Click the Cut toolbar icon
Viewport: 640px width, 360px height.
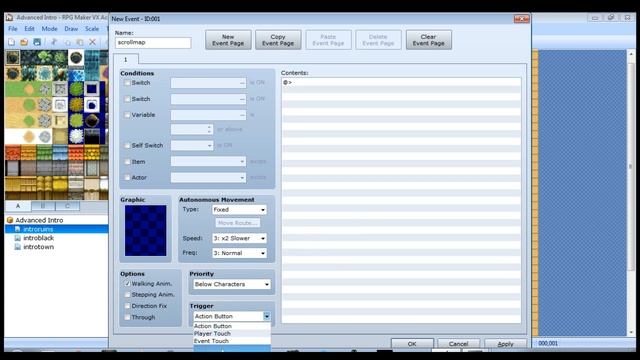point(54,42)
